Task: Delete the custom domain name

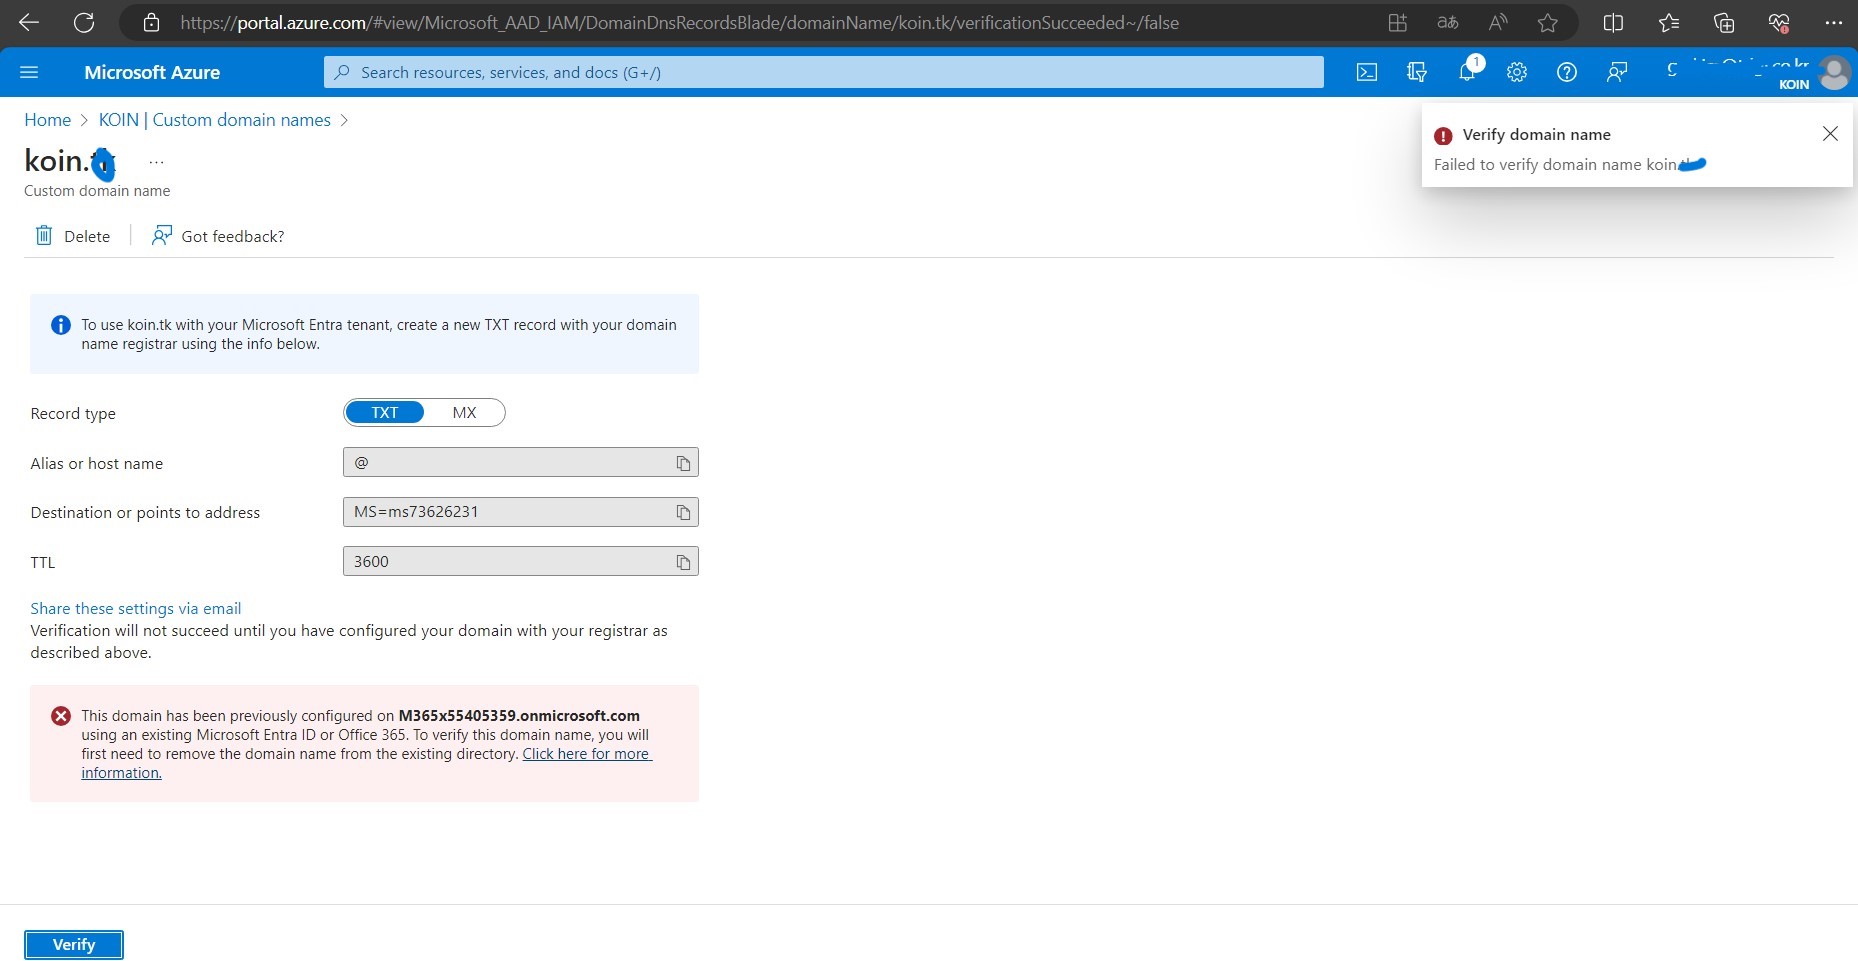Action: 73,236
